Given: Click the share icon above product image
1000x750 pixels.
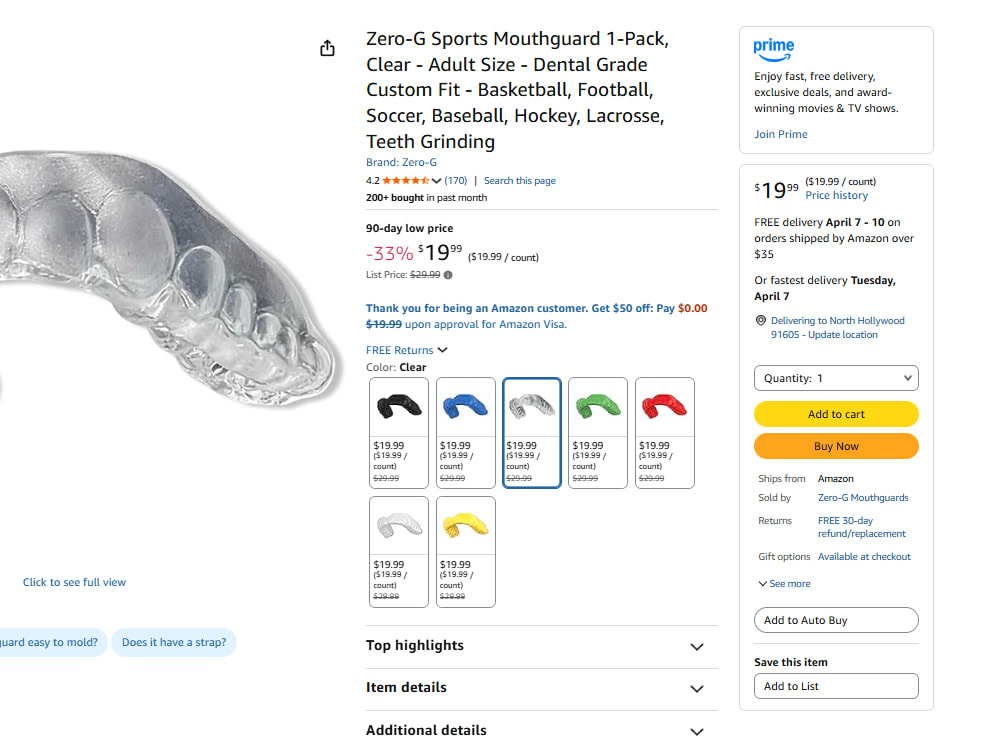Looking at the screenshot, I should (327, 48).
